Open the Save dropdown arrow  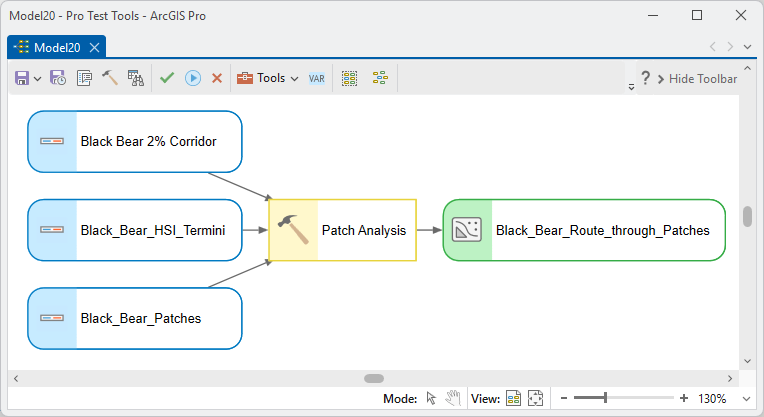point(38,78)
